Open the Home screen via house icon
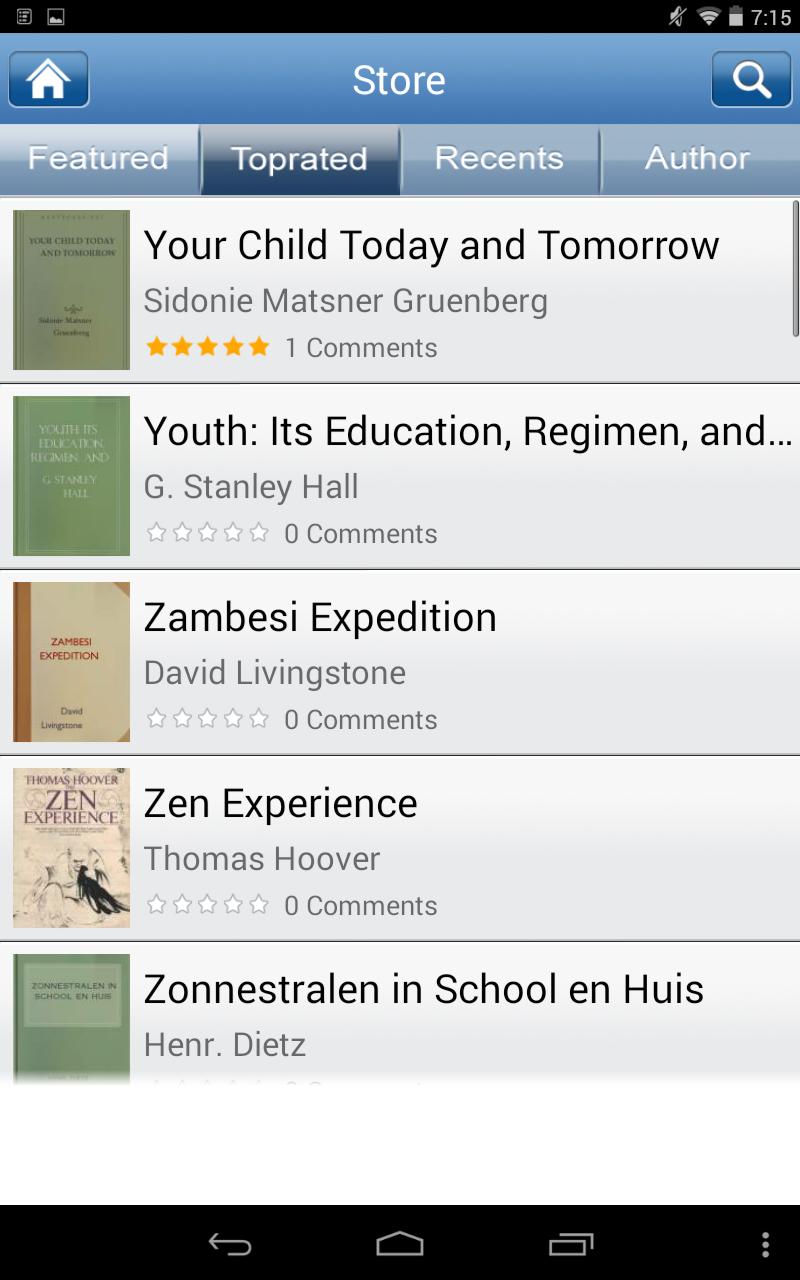The width and height of the screenshot is (800, 1280). [48, 79]
